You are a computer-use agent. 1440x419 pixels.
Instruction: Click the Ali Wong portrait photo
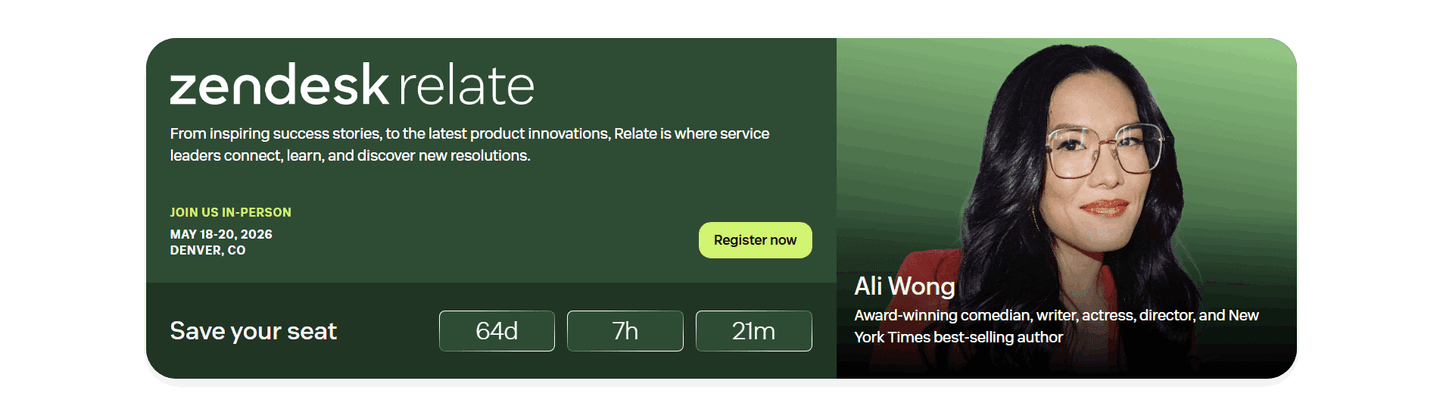click(x=1066, y=208)
